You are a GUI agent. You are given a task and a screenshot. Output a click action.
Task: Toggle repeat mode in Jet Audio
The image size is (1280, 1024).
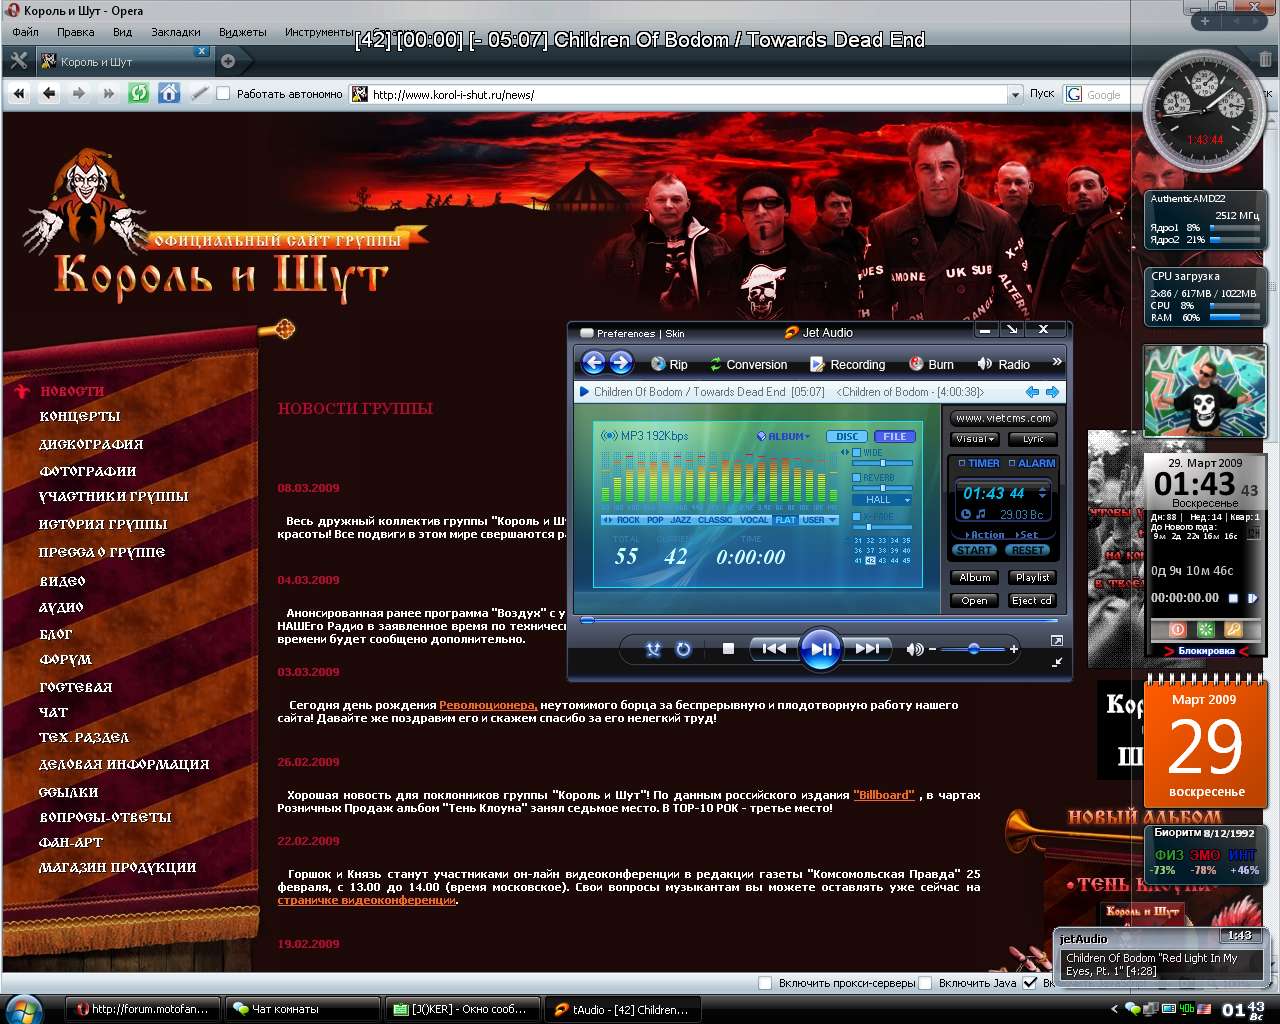[x=683, y=649]
